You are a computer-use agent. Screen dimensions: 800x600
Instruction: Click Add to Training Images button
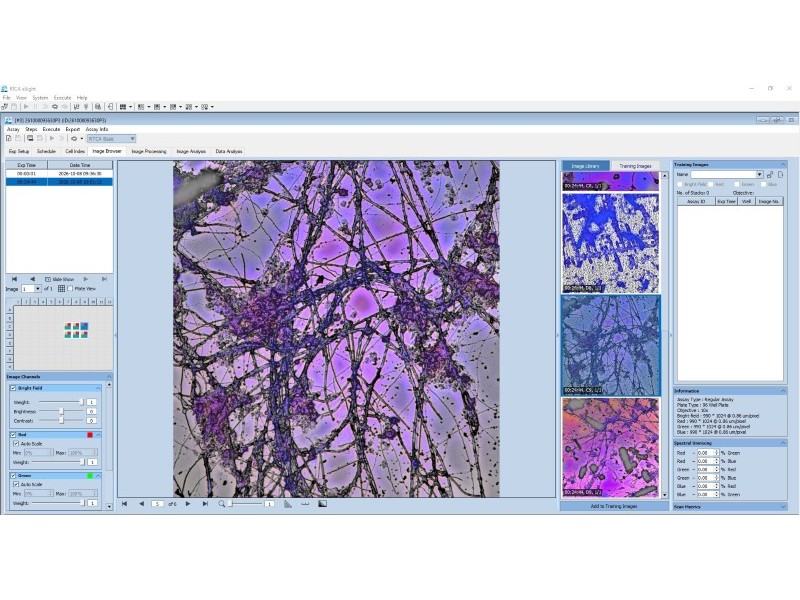(x=614, y=506)
